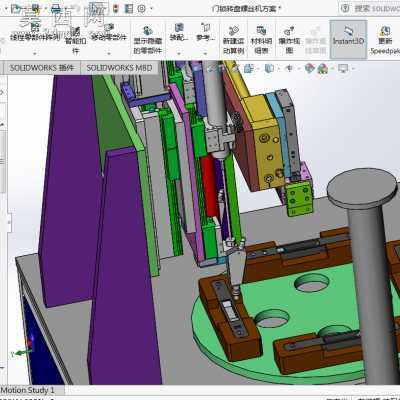This screenshot has height=400, width=400.
Task: Click the help question mark icon
Action: [x=345, y=8]
